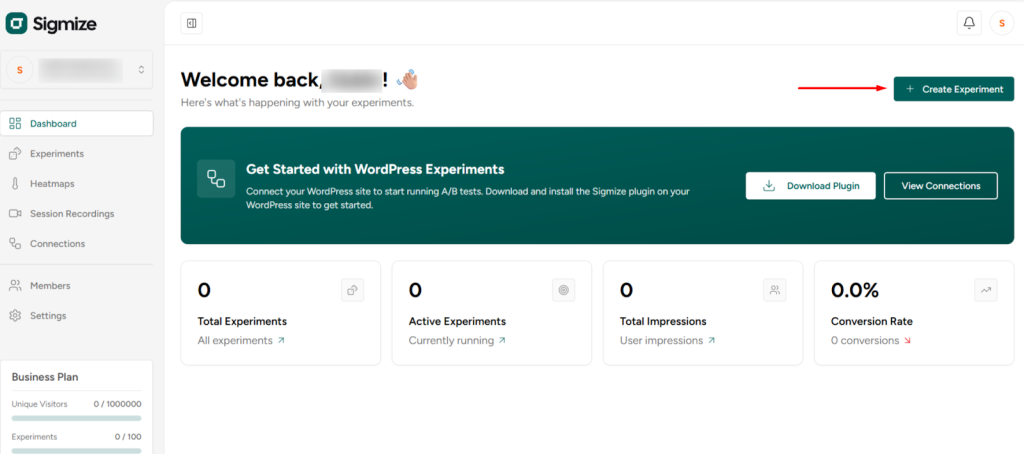Click the arrow beside User impressions
The height and width of the screenshot is (454, 1024).
pyautogui.click(x=712, y=340)
